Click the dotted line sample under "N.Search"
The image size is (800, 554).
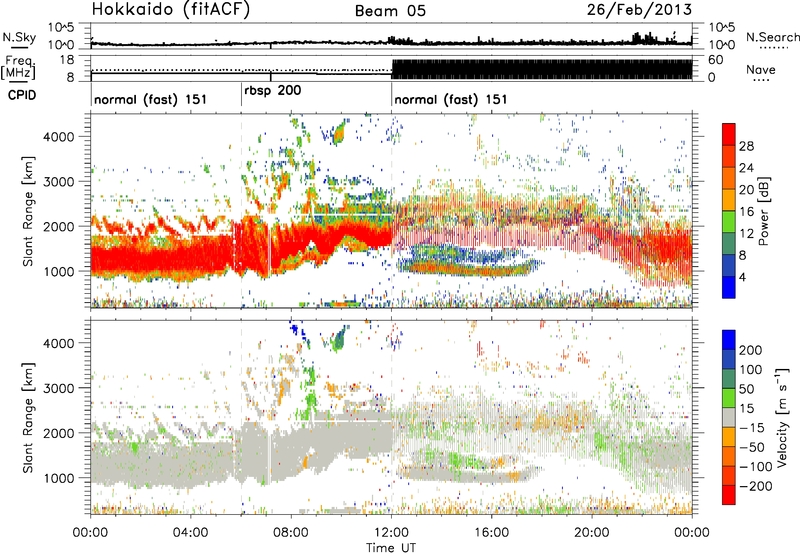pyautogui.click(x=774, y=49)
